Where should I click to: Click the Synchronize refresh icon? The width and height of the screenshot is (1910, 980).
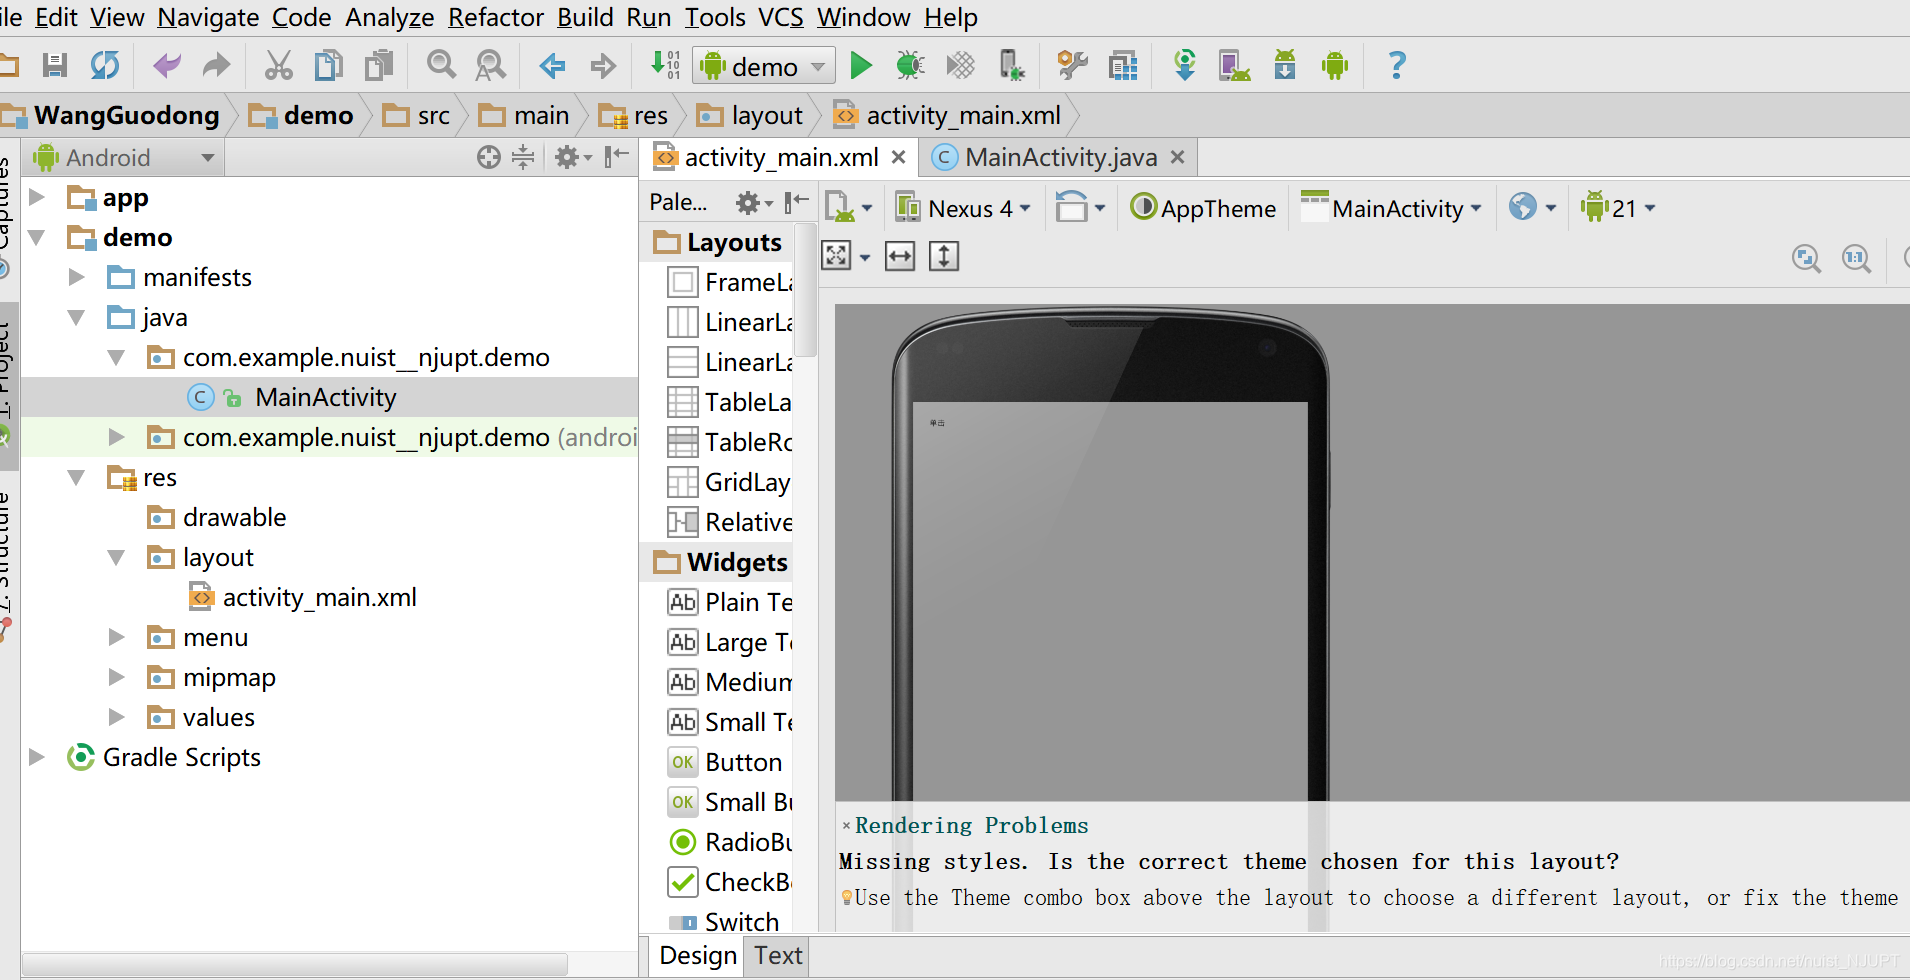(x=105, y=66)
